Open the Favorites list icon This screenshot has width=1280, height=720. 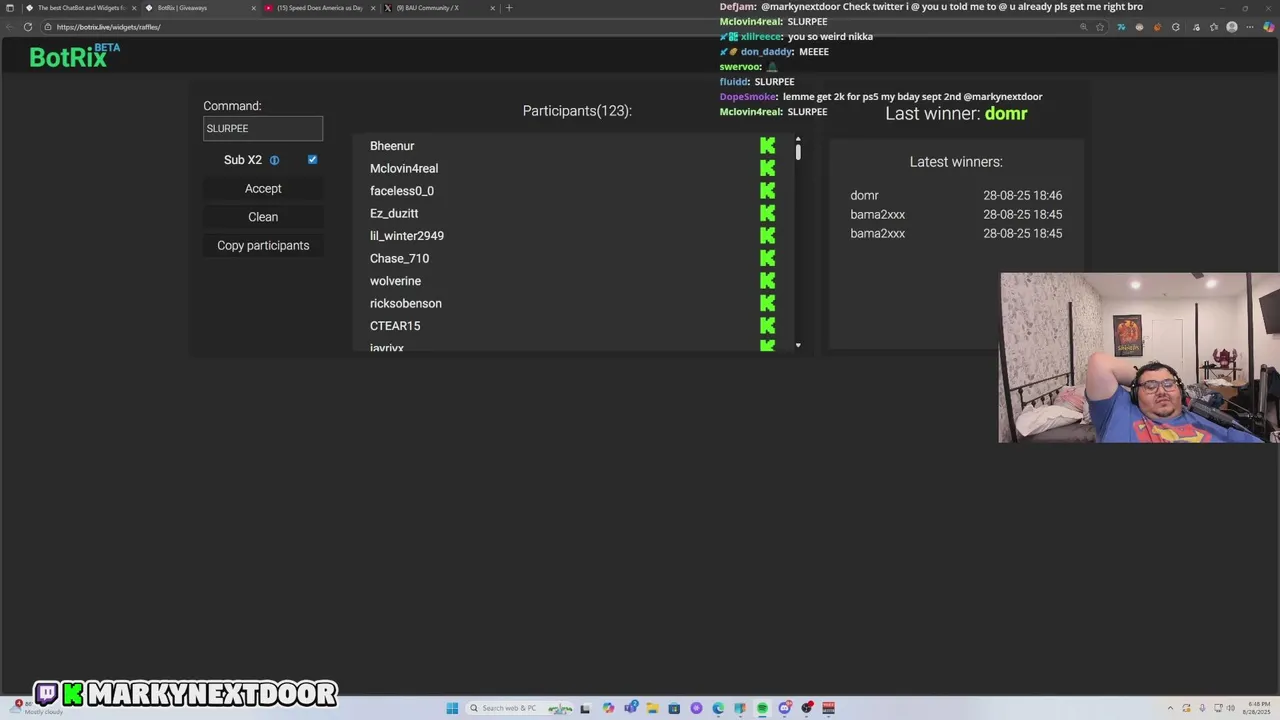click(1213, 27)
